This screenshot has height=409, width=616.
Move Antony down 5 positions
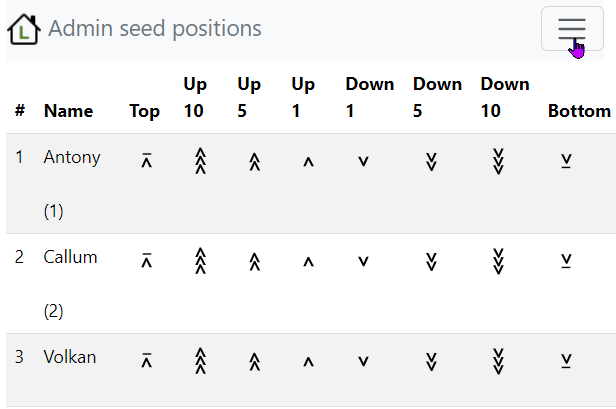coord(431,161)
